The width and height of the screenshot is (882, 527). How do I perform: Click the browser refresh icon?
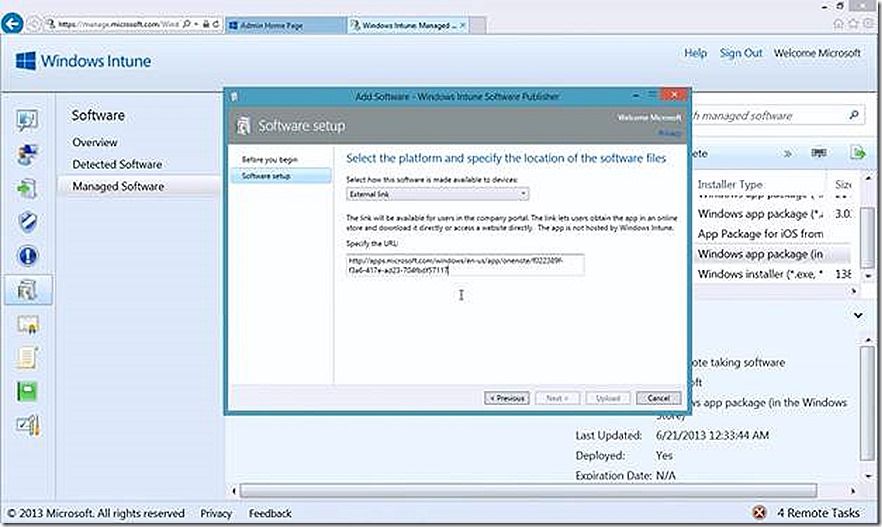[216, 24]
